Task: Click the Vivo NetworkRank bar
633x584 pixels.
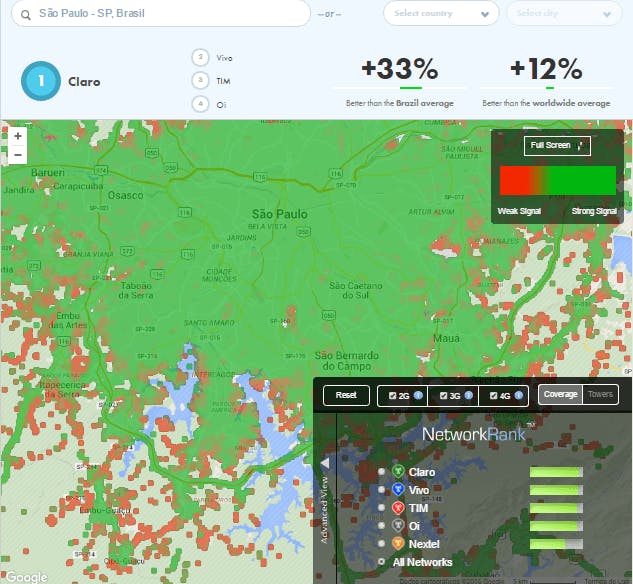Action: pos(556,490)
